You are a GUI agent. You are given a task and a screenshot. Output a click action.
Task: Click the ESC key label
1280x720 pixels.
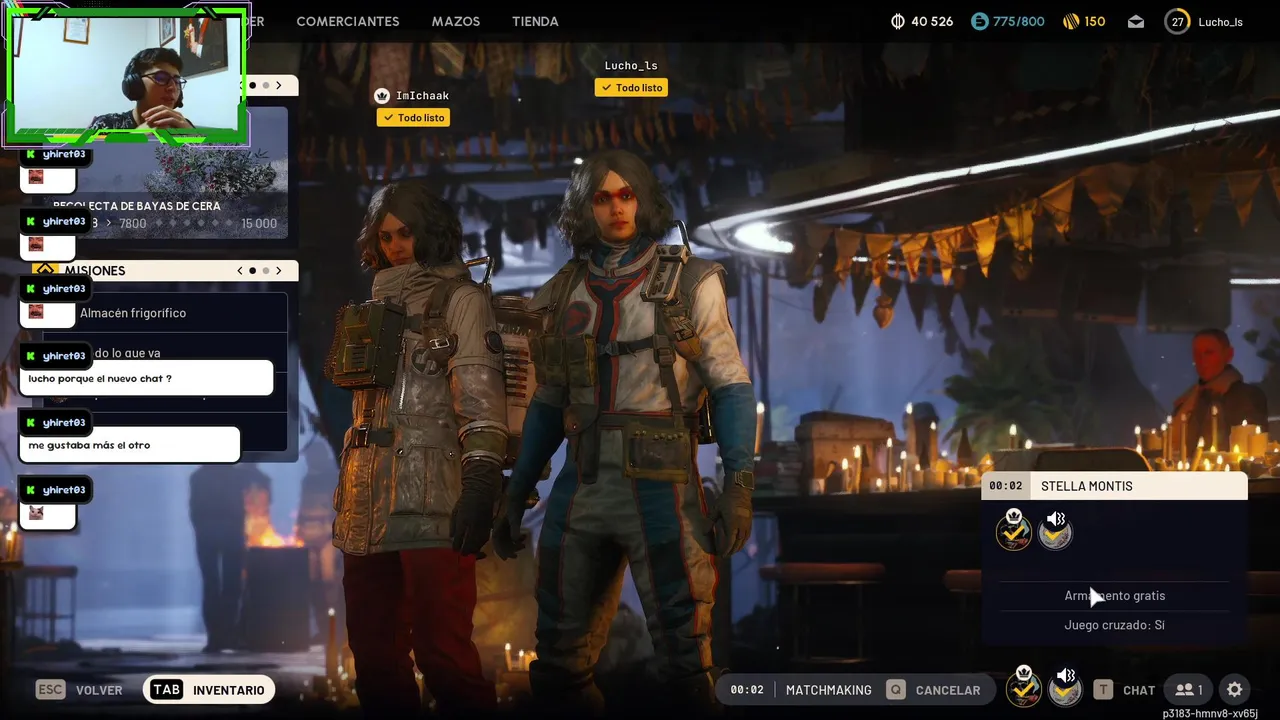[50, 690]
